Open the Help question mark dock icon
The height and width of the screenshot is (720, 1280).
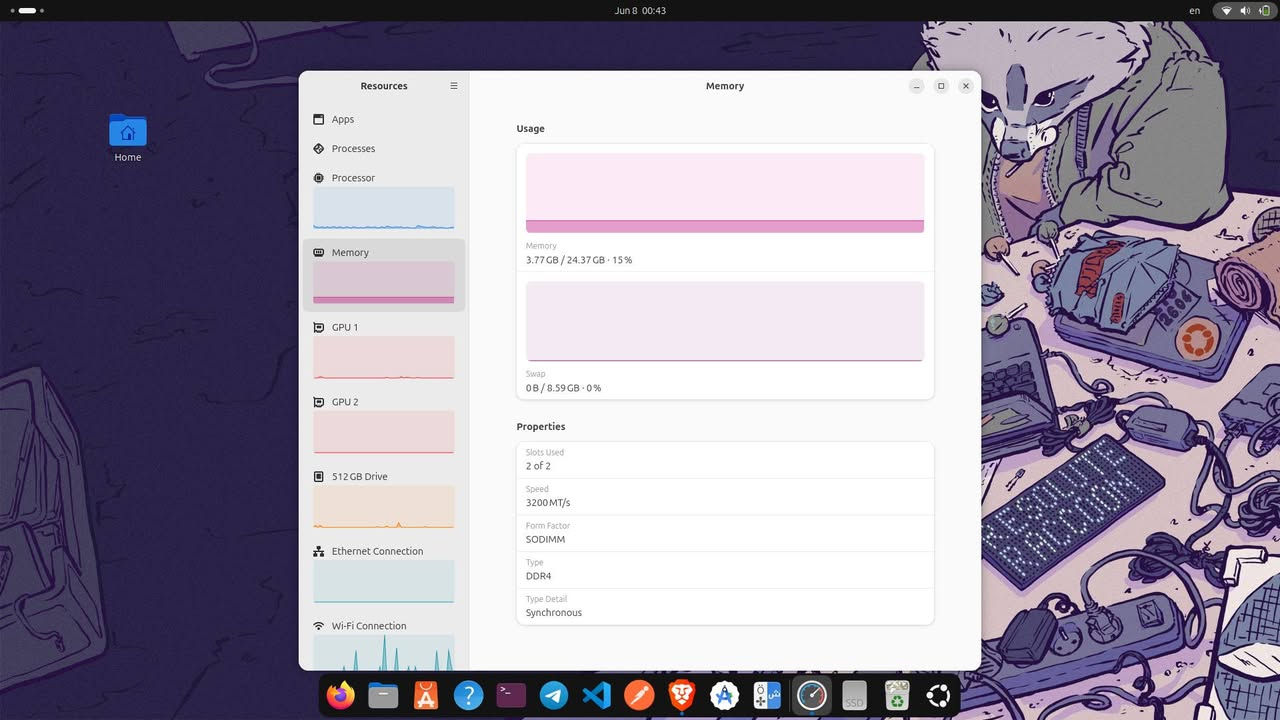click(468, 695)
